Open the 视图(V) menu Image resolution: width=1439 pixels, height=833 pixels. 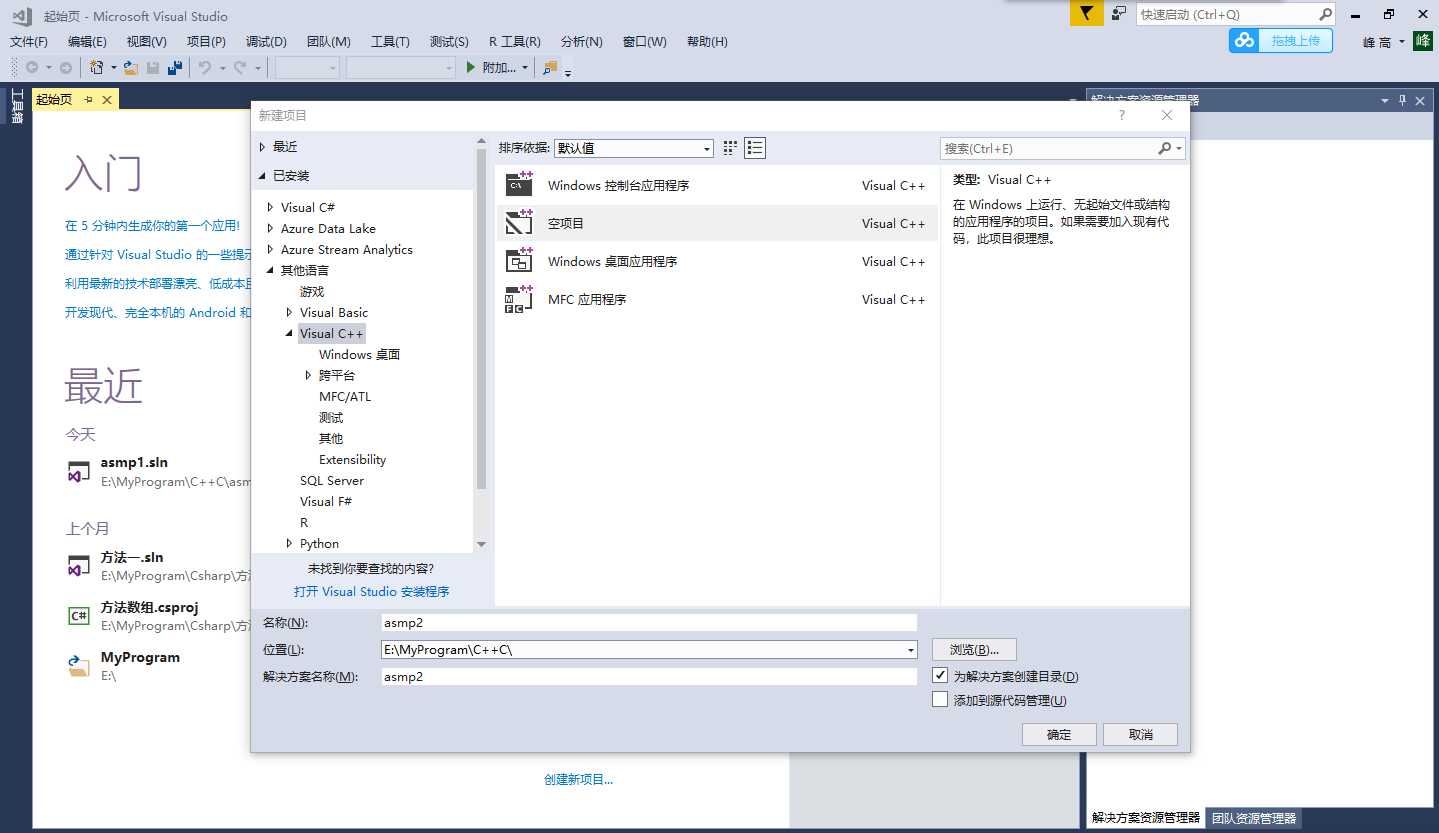147,41
